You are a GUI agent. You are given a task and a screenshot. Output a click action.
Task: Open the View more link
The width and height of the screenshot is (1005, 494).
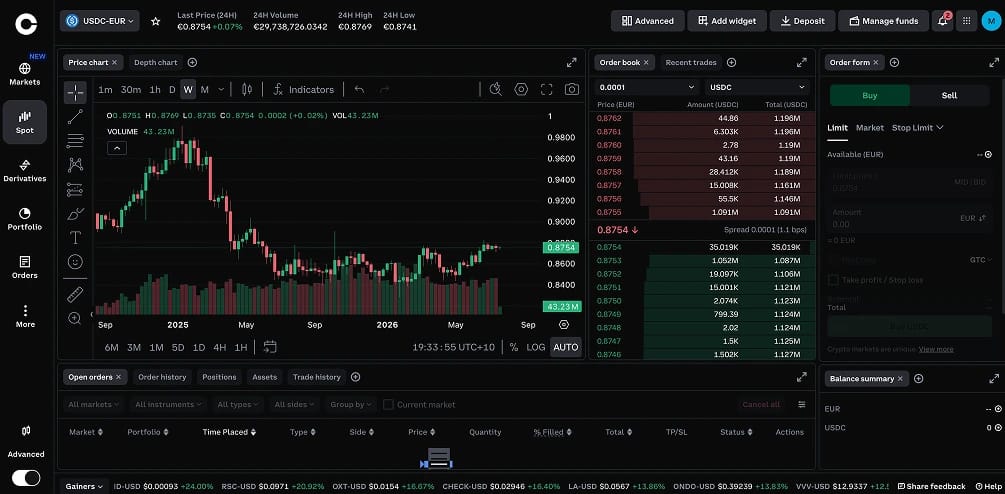point(936,349)
